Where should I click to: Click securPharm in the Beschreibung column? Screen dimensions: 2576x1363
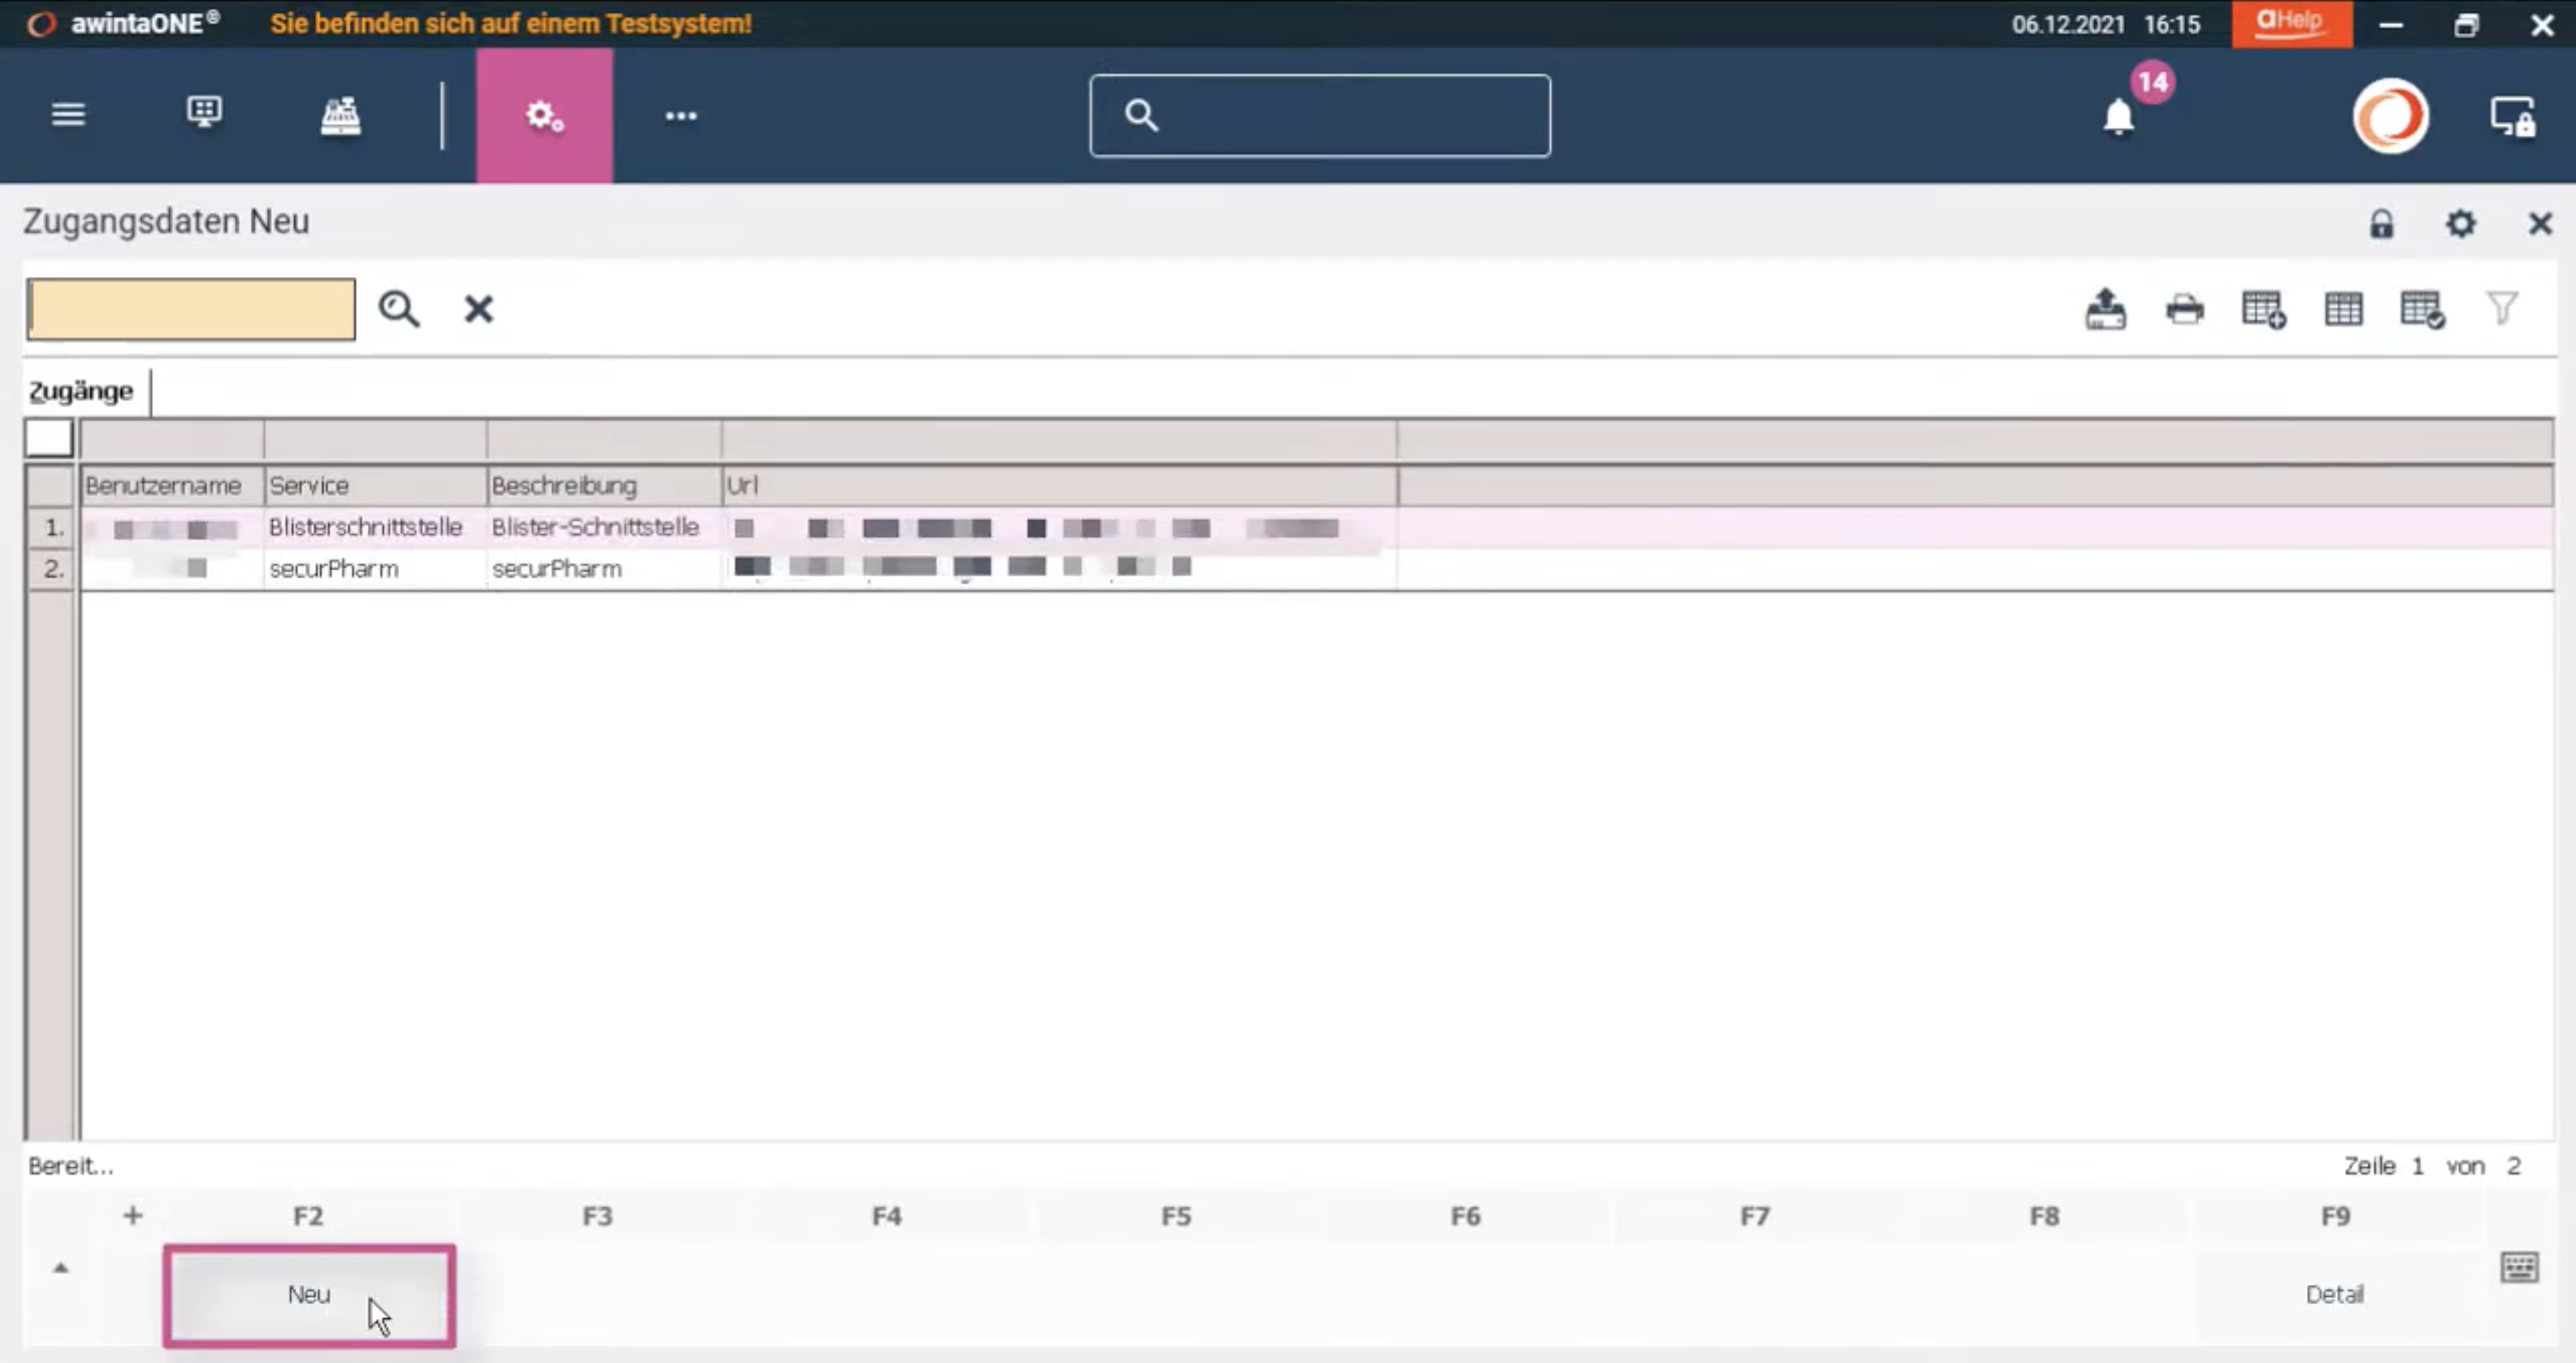click(x=604, y=569)
